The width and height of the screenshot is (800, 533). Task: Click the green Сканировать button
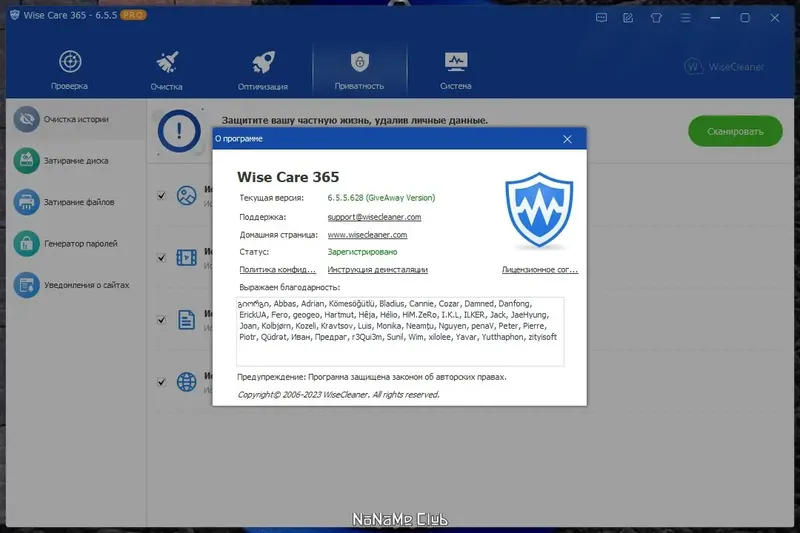735,132
